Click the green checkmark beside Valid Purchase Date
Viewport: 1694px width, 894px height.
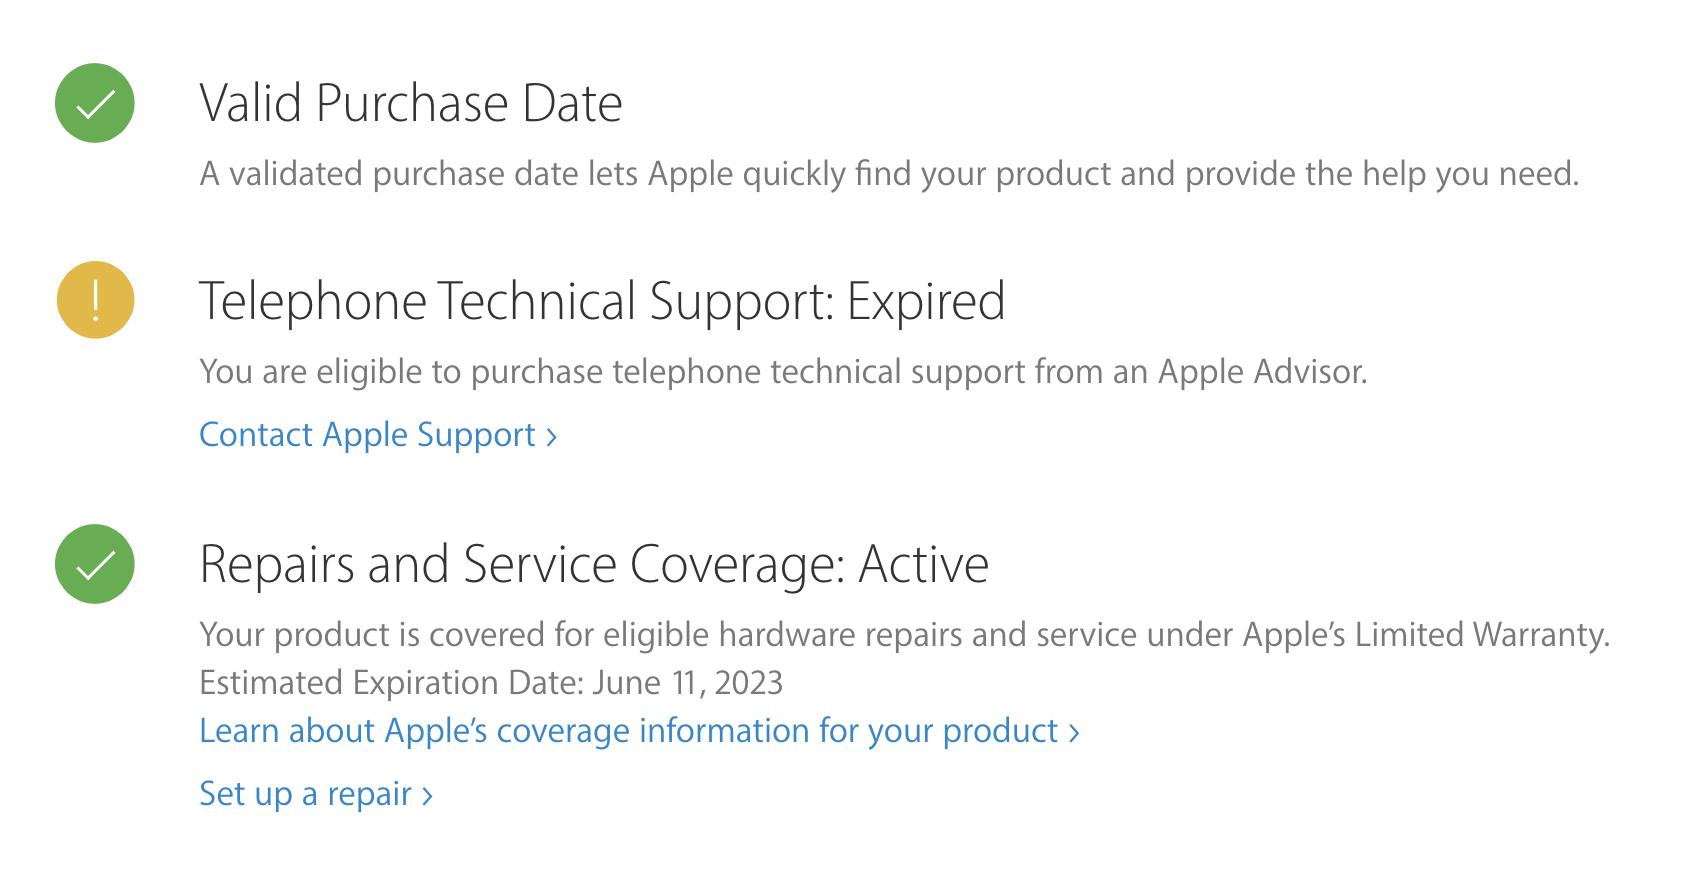(95, 103)
